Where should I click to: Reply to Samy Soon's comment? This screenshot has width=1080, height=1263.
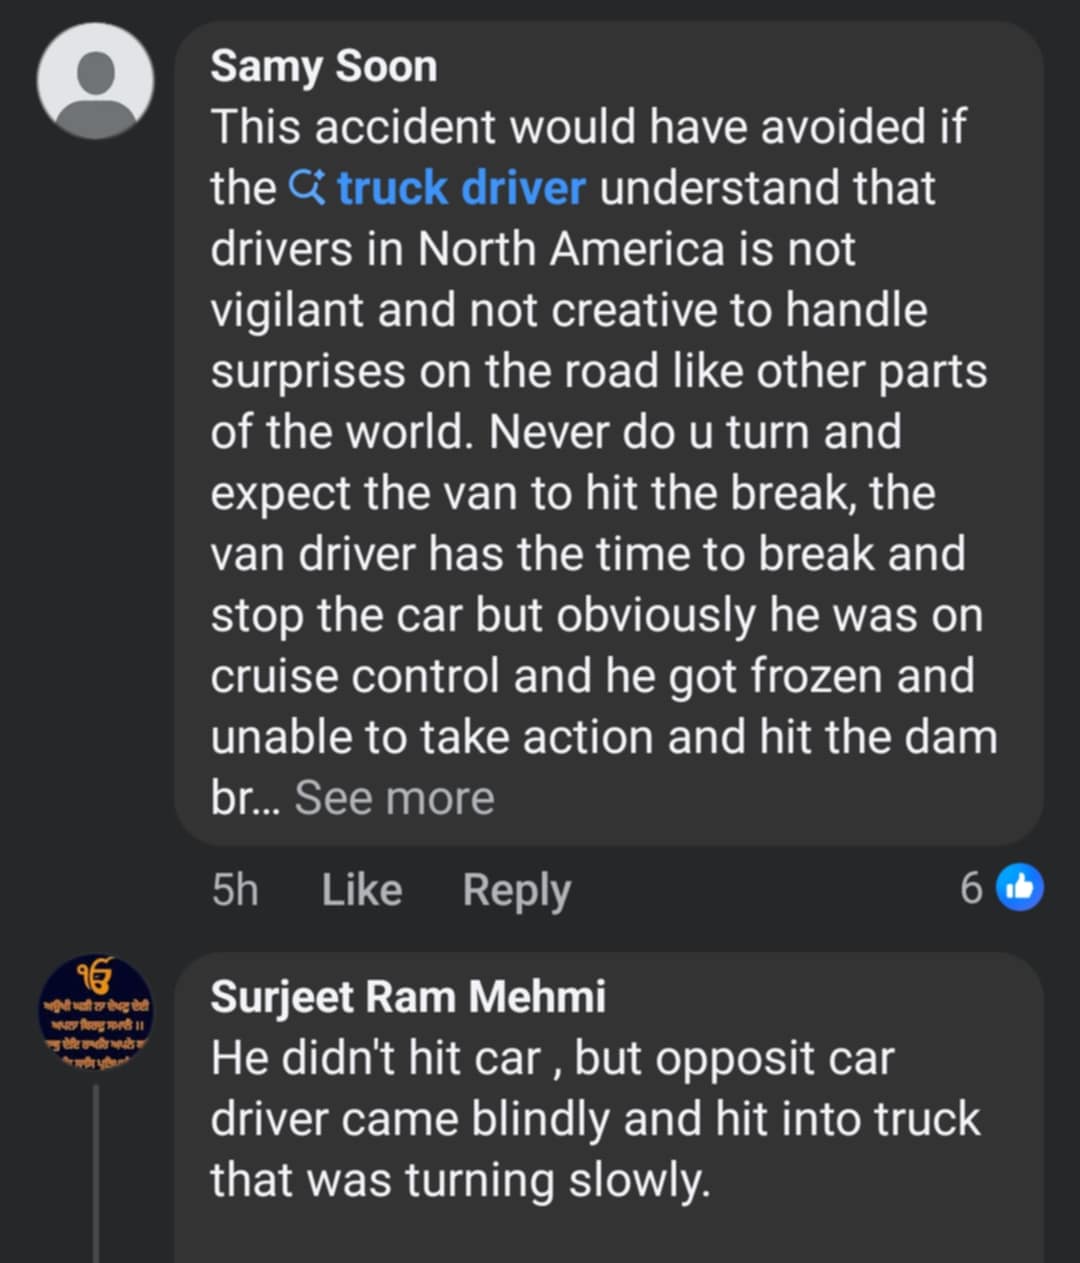point(516,889)
